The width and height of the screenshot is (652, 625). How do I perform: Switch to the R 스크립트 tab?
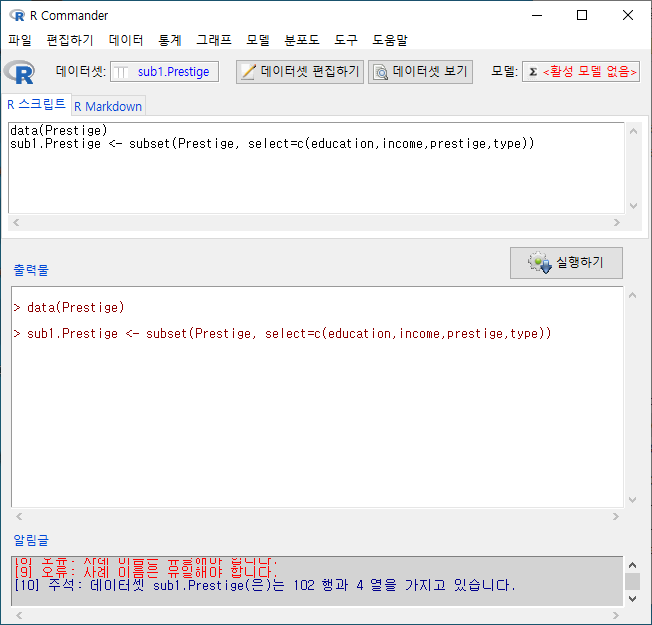click(36, 104)
